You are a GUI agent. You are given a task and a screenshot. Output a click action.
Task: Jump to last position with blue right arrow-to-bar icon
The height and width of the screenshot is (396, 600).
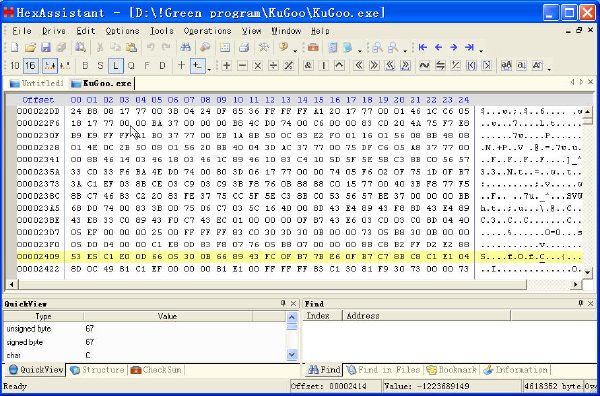(x=469, y=47)
